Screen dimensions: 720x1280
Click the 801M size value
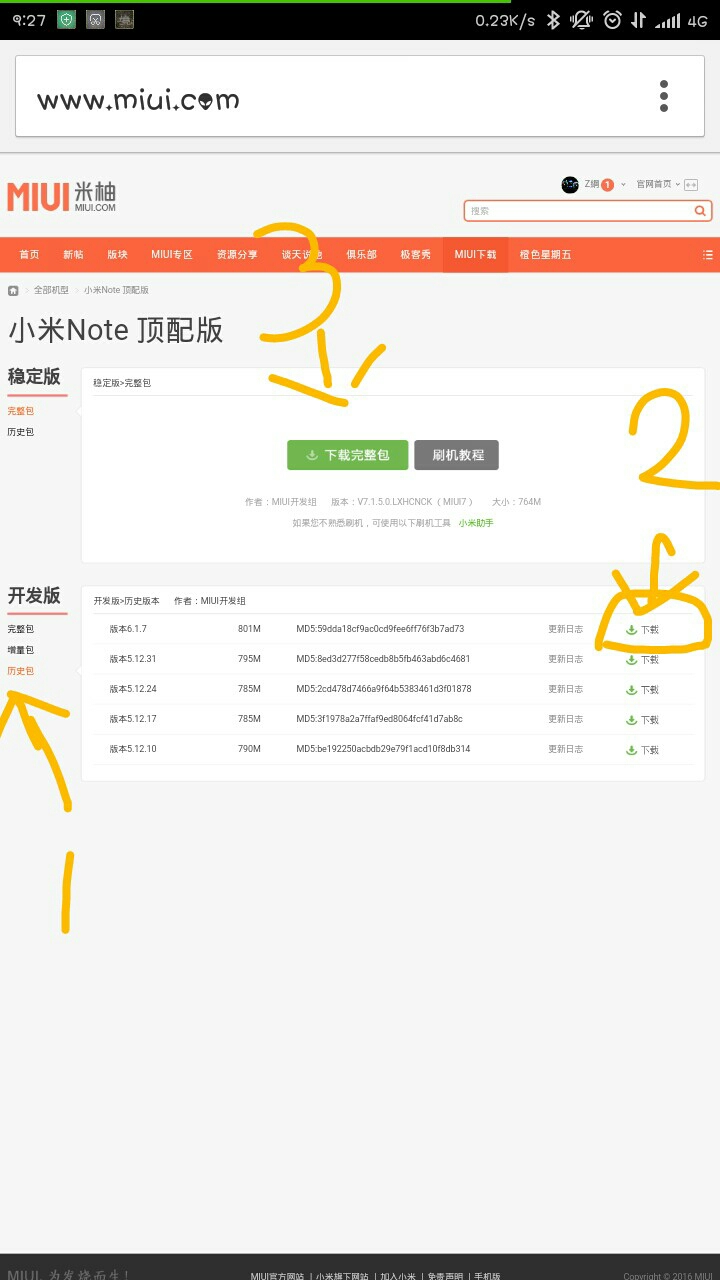click(249, 629)
